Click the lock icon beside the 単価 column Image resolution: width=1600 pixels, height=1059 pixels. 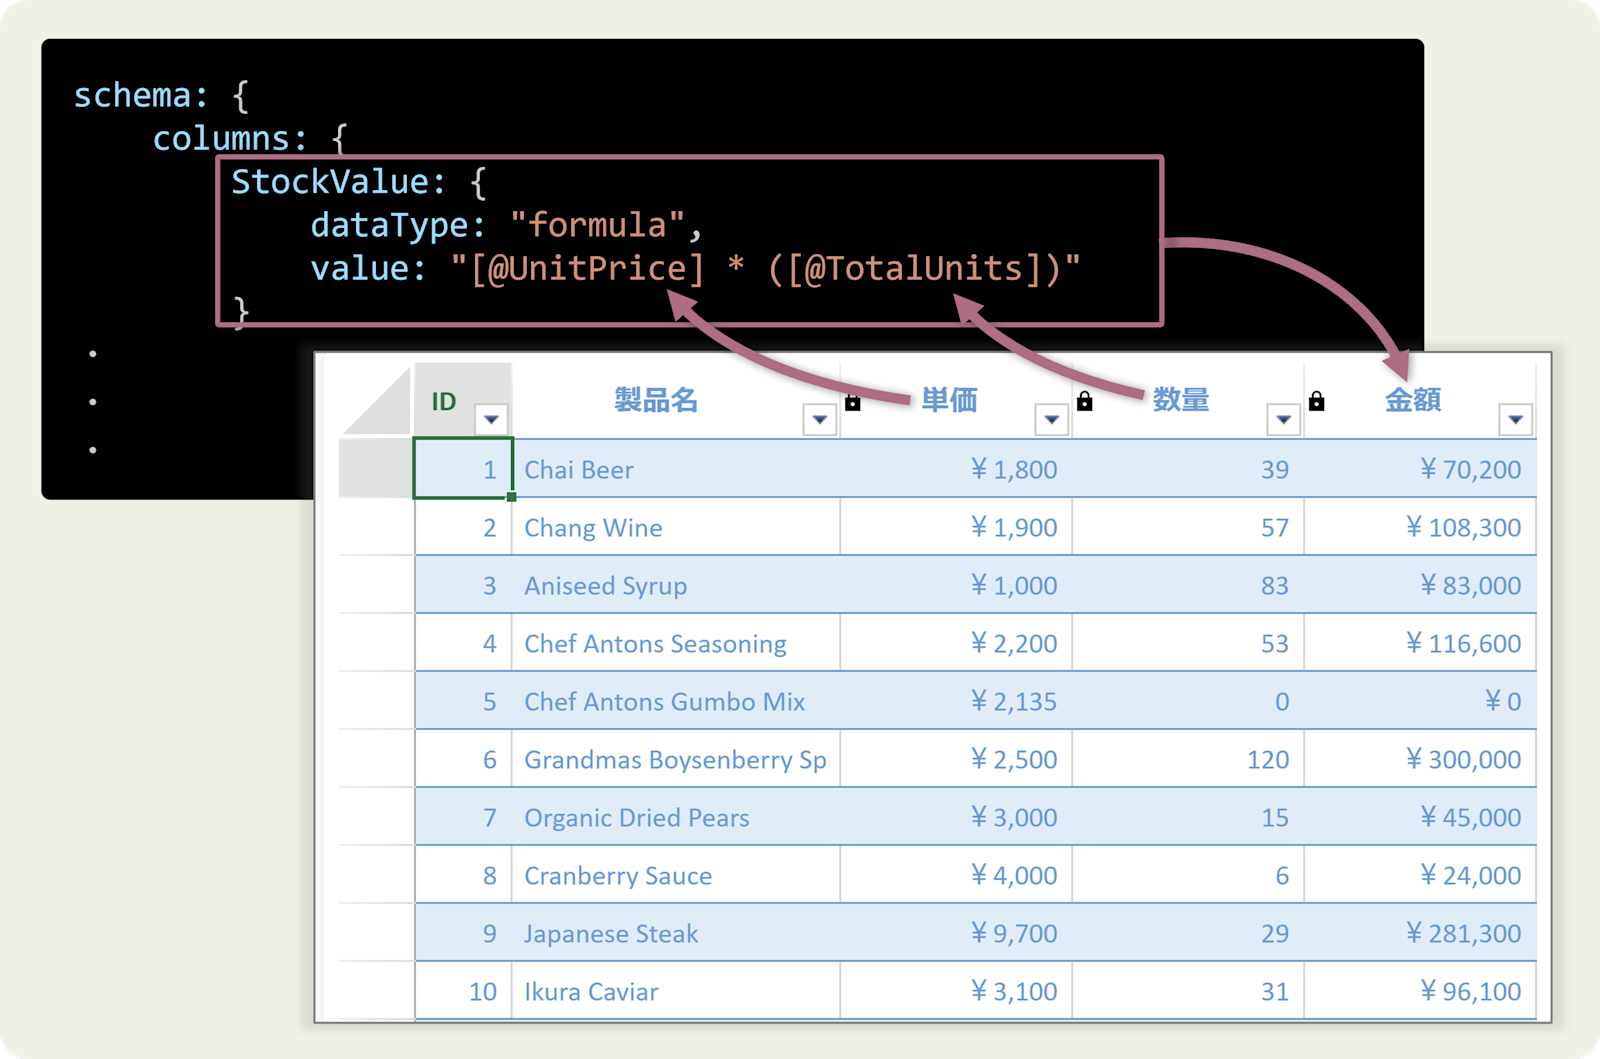tap(852, 402)
